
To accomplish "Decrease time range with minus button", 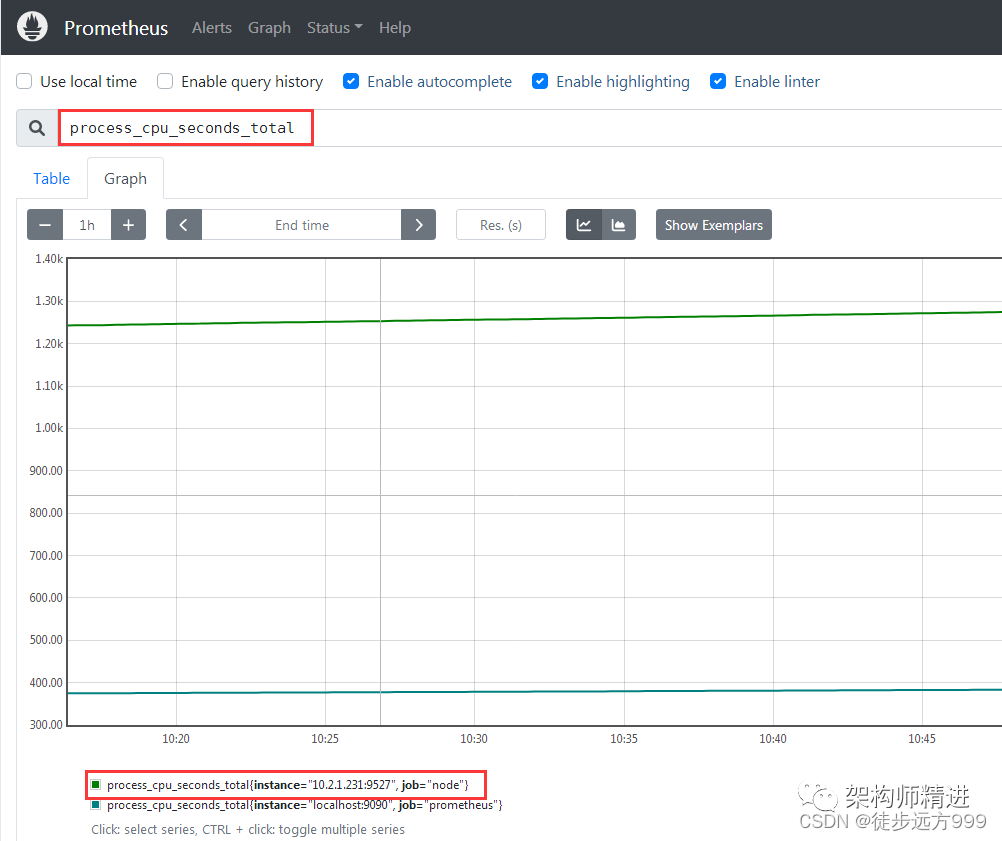I will tap(45, 225).
